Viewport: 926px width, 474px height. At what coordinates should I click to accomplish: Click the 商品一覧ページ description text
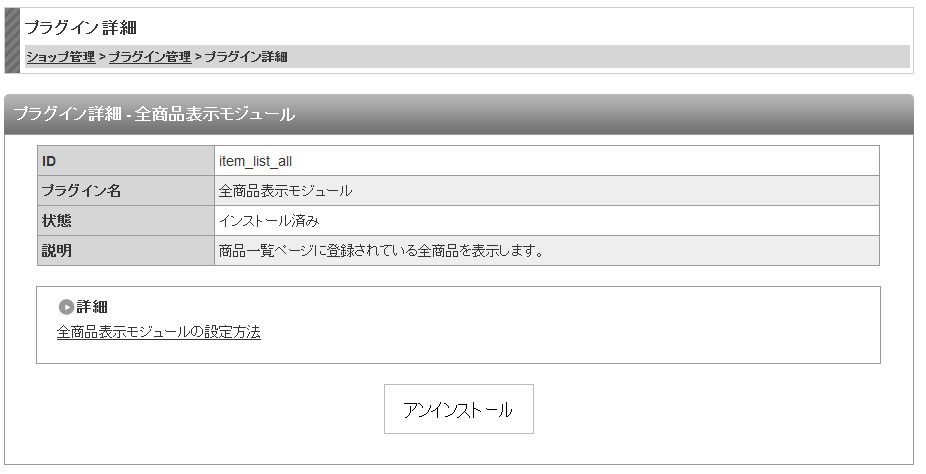point(382,251)
